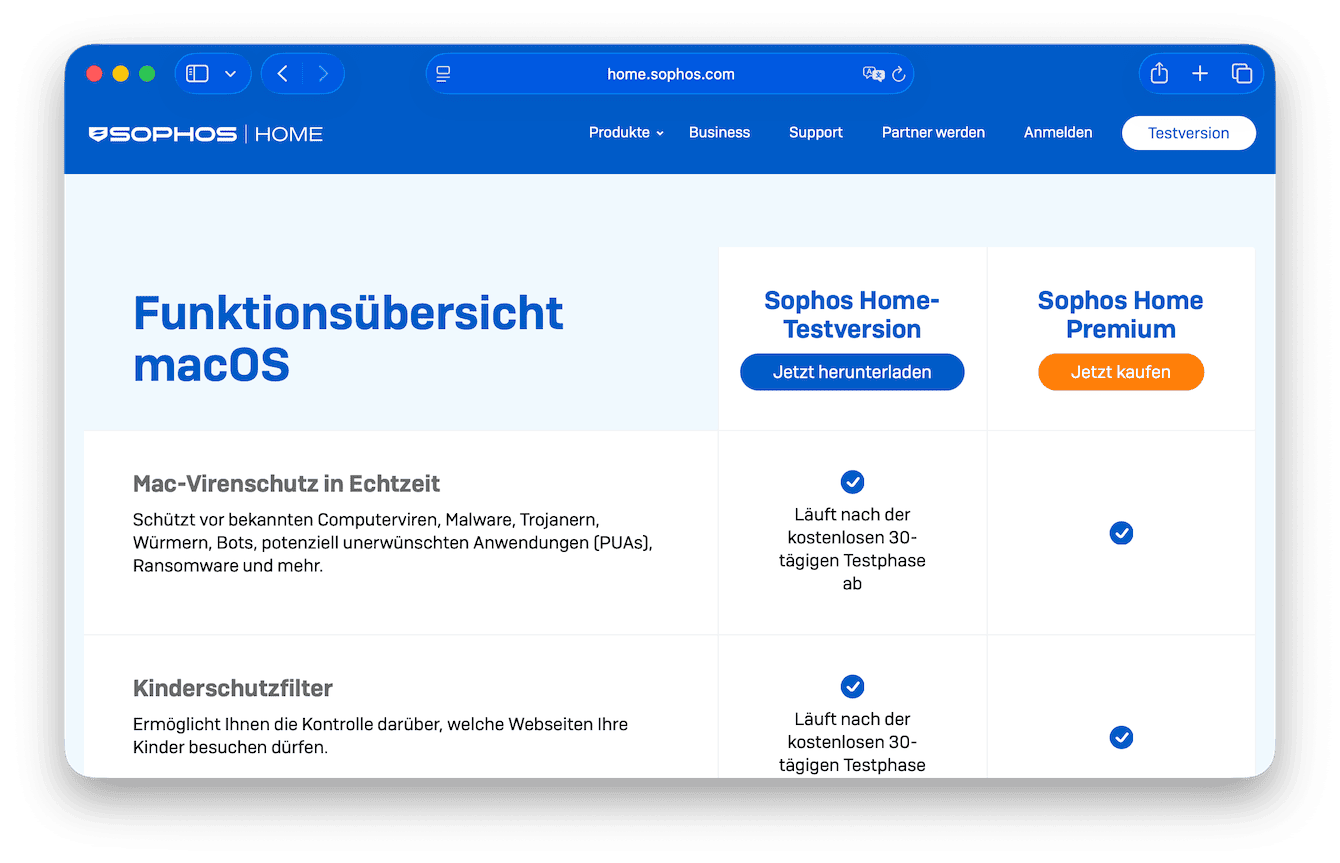This screenshot has width=1340, height=863.
Task: Open the chevron next to the sidebar button
Action: (231, 73)
